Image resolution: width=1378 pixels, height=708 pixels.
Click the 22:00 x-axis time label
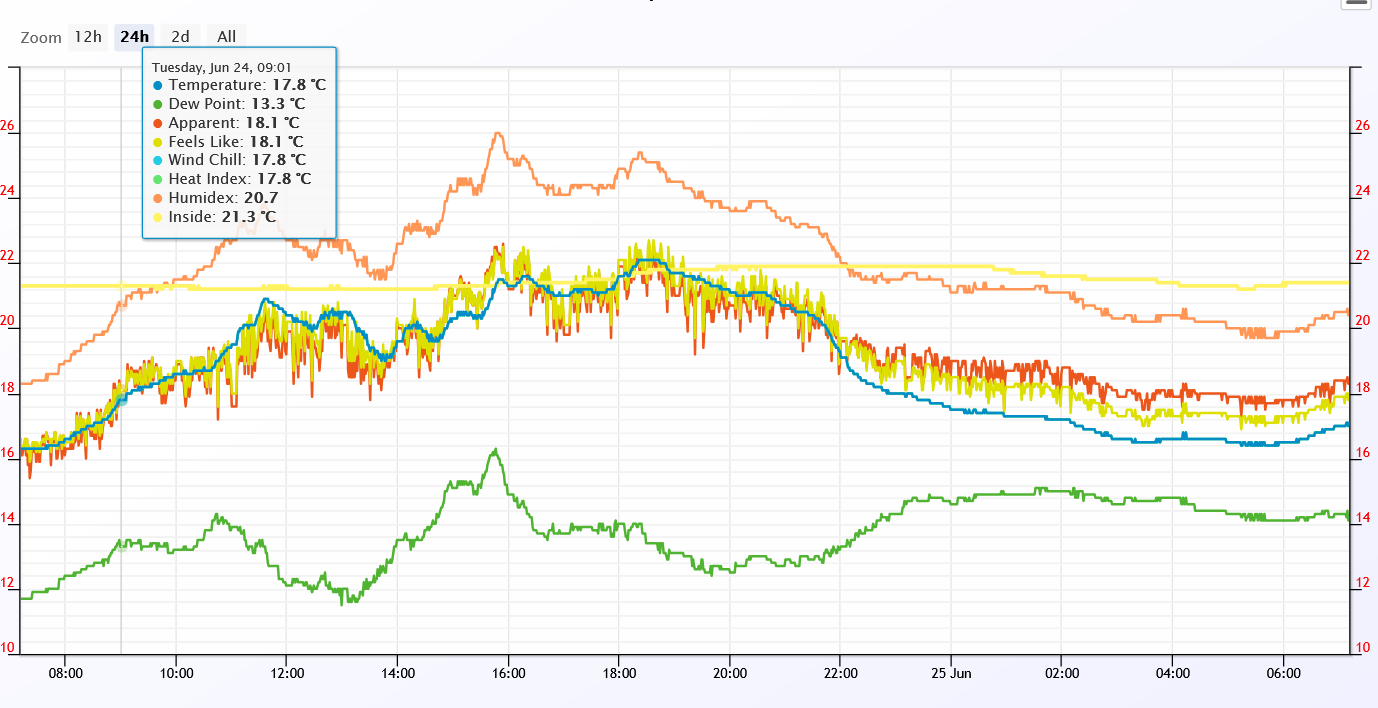pyautogui.click(x=840, y=674)
